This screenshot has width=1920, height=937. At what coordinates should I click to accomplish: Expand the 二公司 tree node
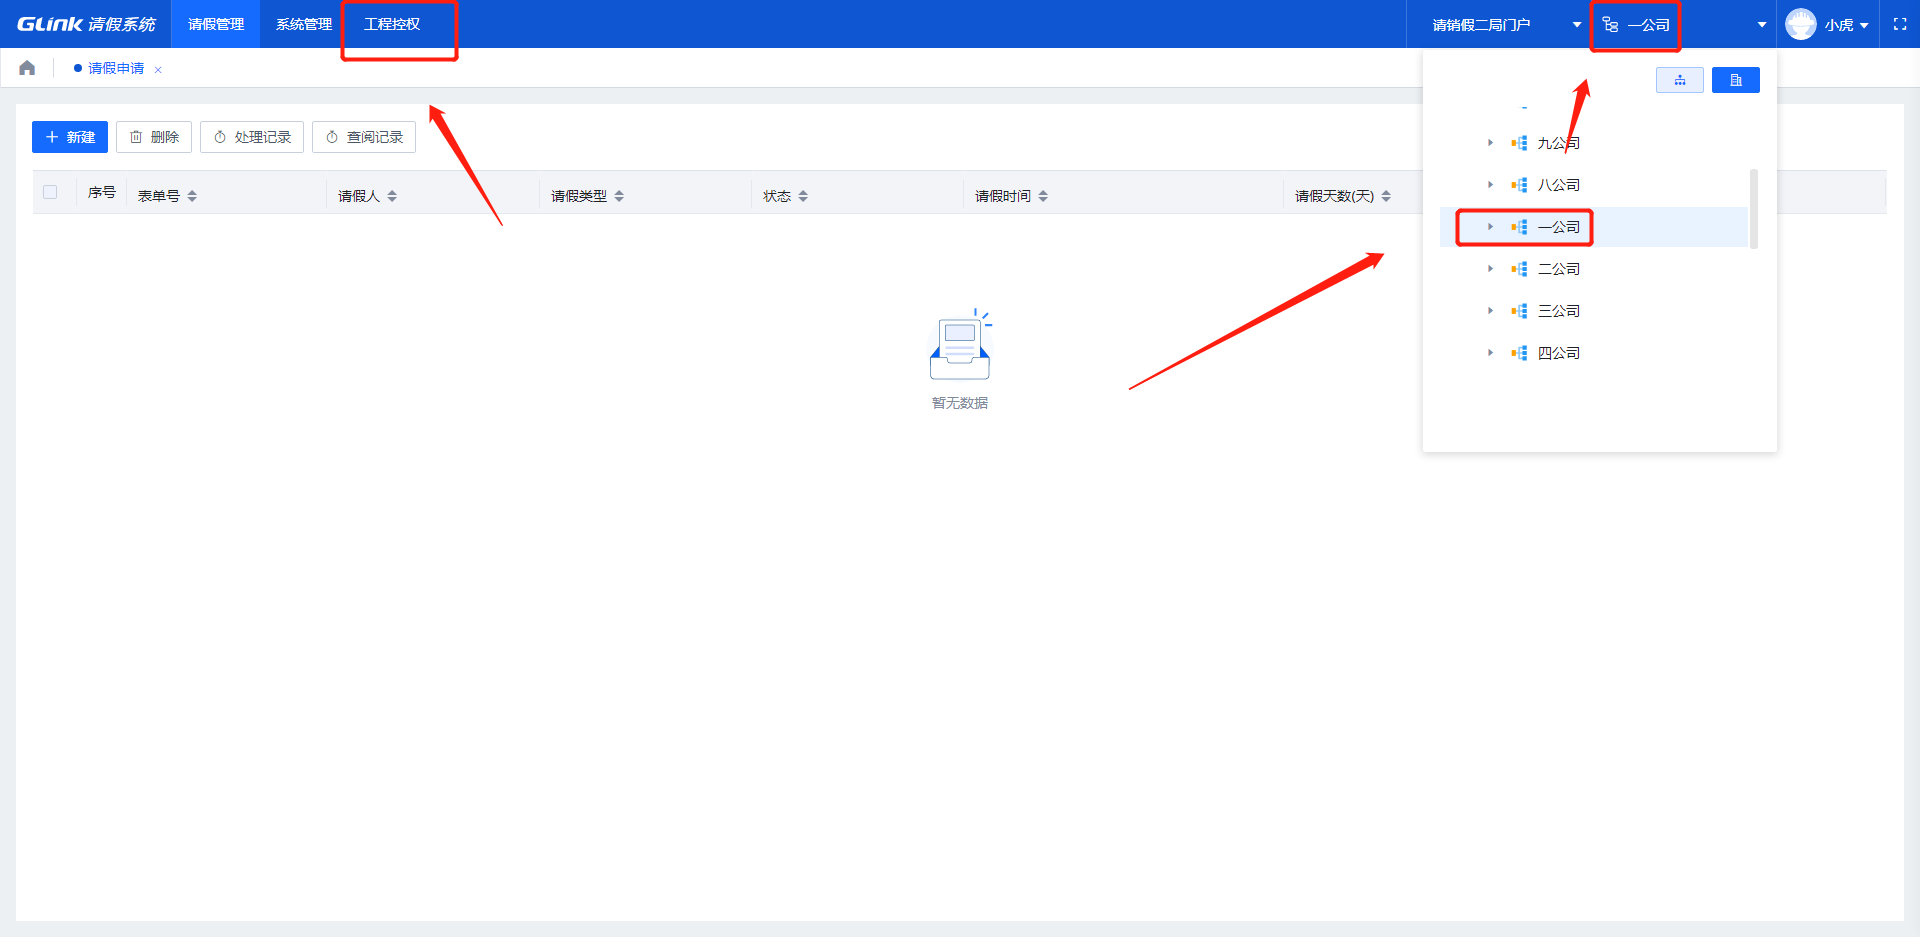(1490, 269)
